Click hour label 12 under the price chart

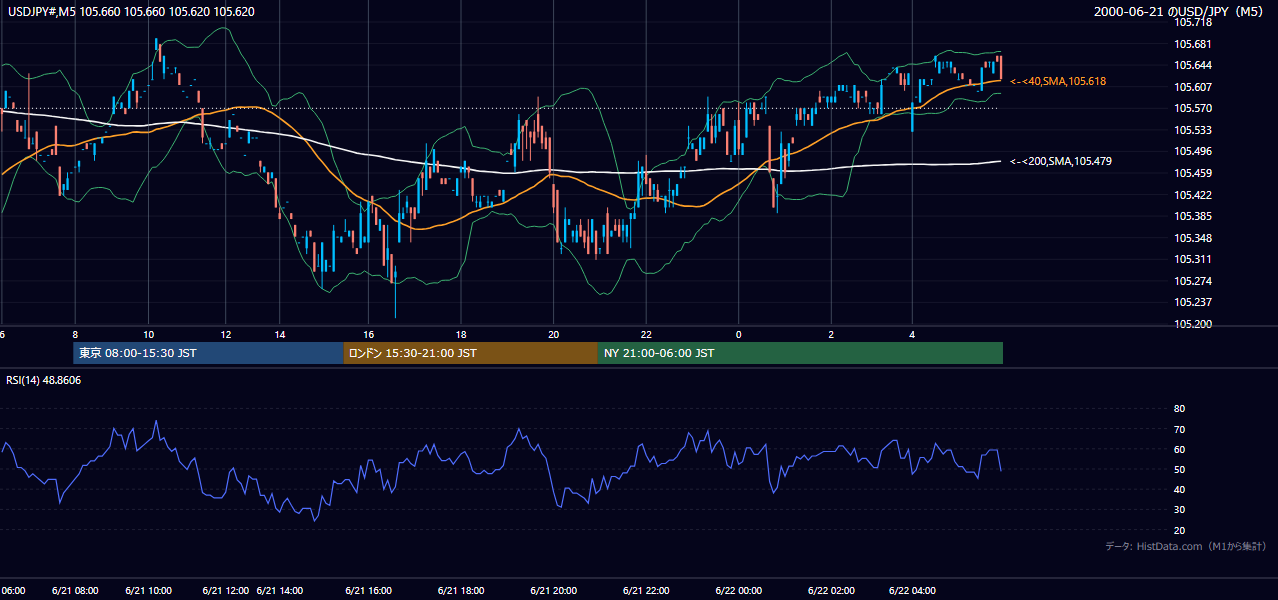pyautogui.click(x=225, y=334)
